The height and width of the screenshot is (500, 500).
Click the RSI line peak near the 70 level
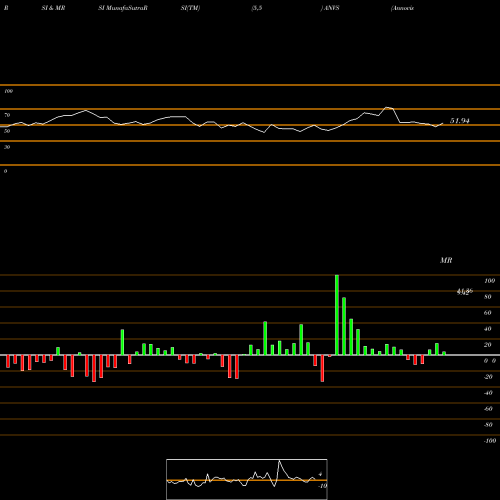[387, 107]
